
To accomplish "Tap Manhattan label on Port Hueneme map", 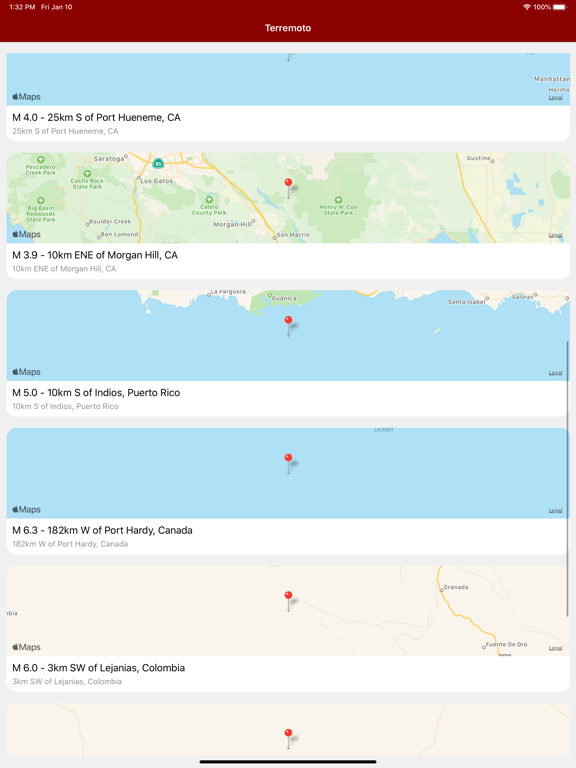I will pyautogui.click(x=552, y=79).
